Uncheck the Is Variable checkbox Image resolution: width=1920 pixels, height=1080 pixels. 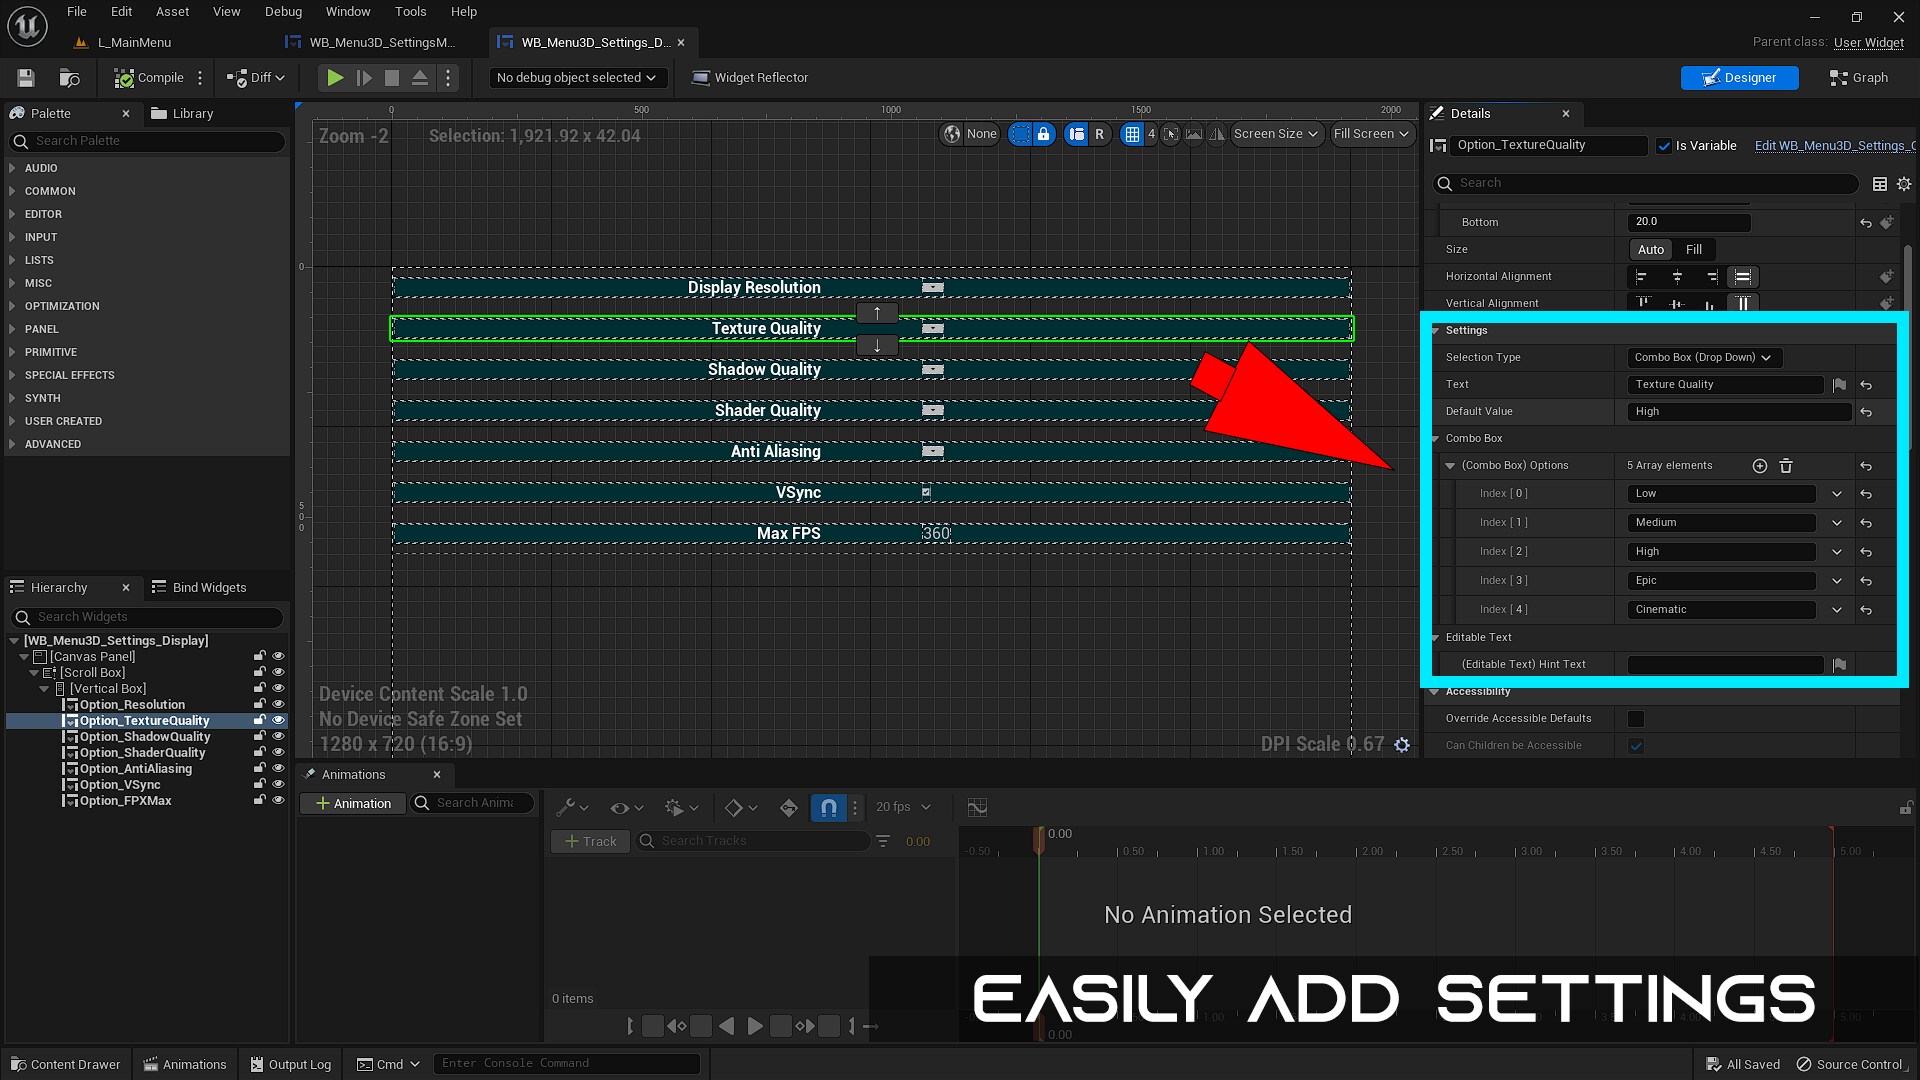point(1664,146)
